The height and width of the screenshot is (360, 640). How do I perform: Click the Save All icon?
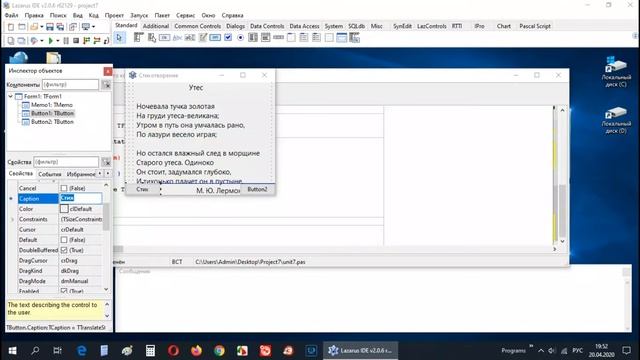point(60,27)
